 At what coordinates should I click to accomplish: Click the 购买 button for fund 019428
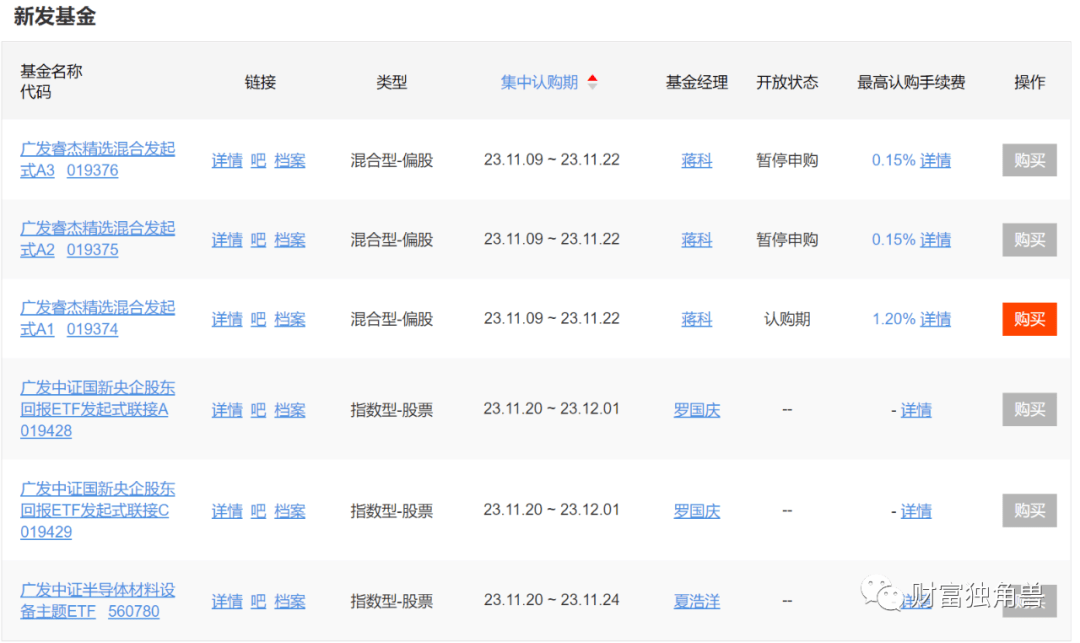pyautogui.click(x=1029, y=410)
